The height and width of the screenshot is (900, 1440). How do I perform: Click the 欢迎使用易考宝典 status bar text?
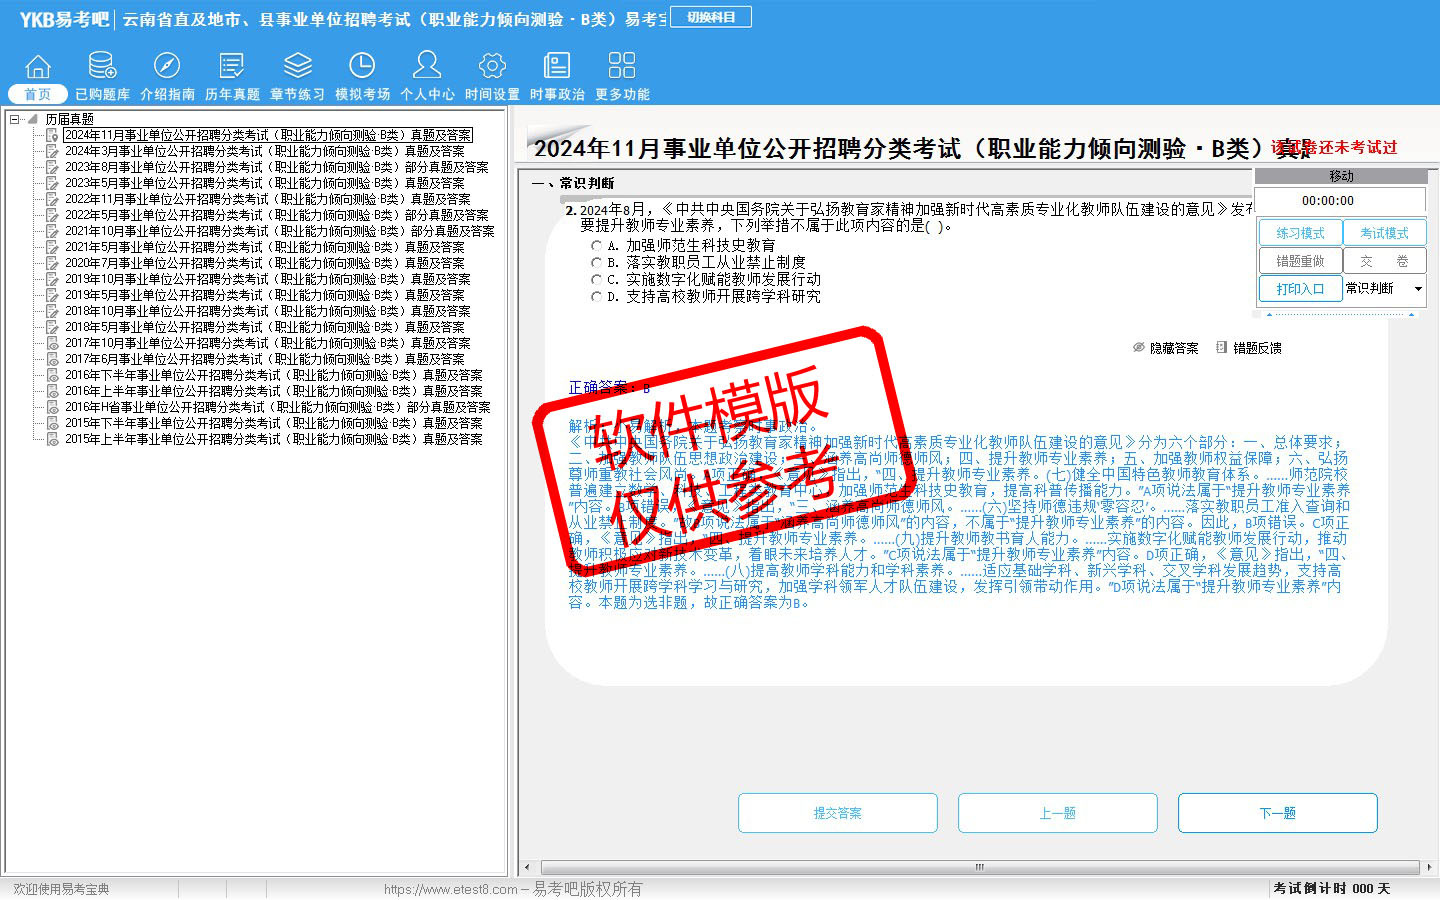pos(61,889)
